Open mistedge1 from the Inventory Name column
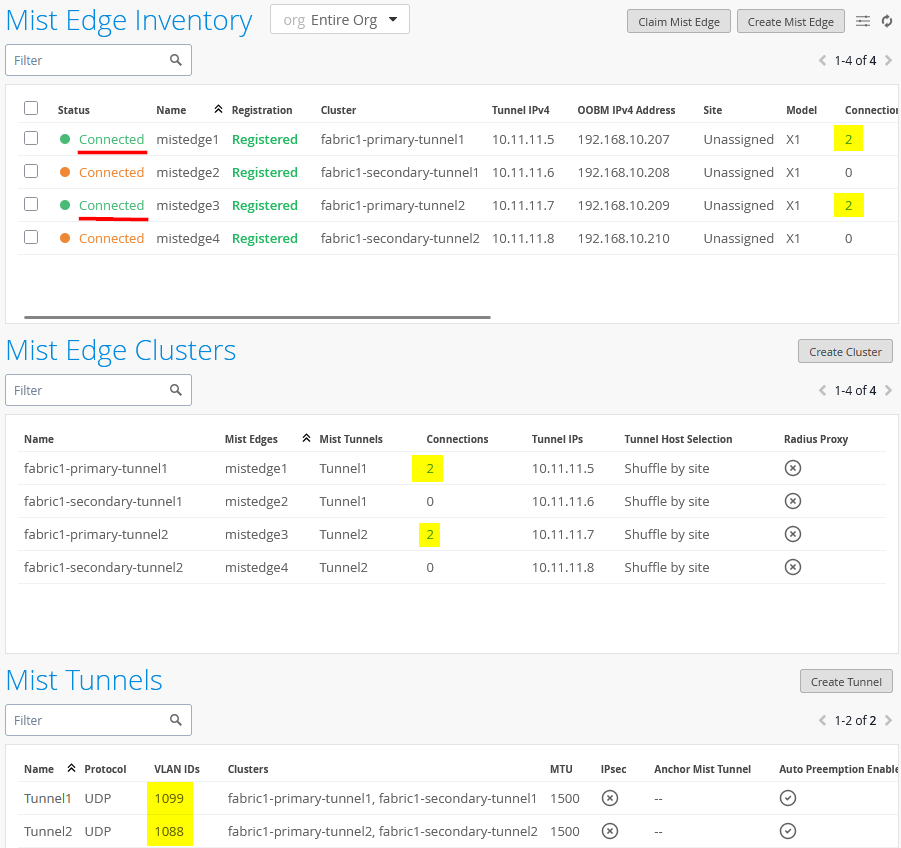Viewport: 901px width, 848px height. [x=187, y=140]
